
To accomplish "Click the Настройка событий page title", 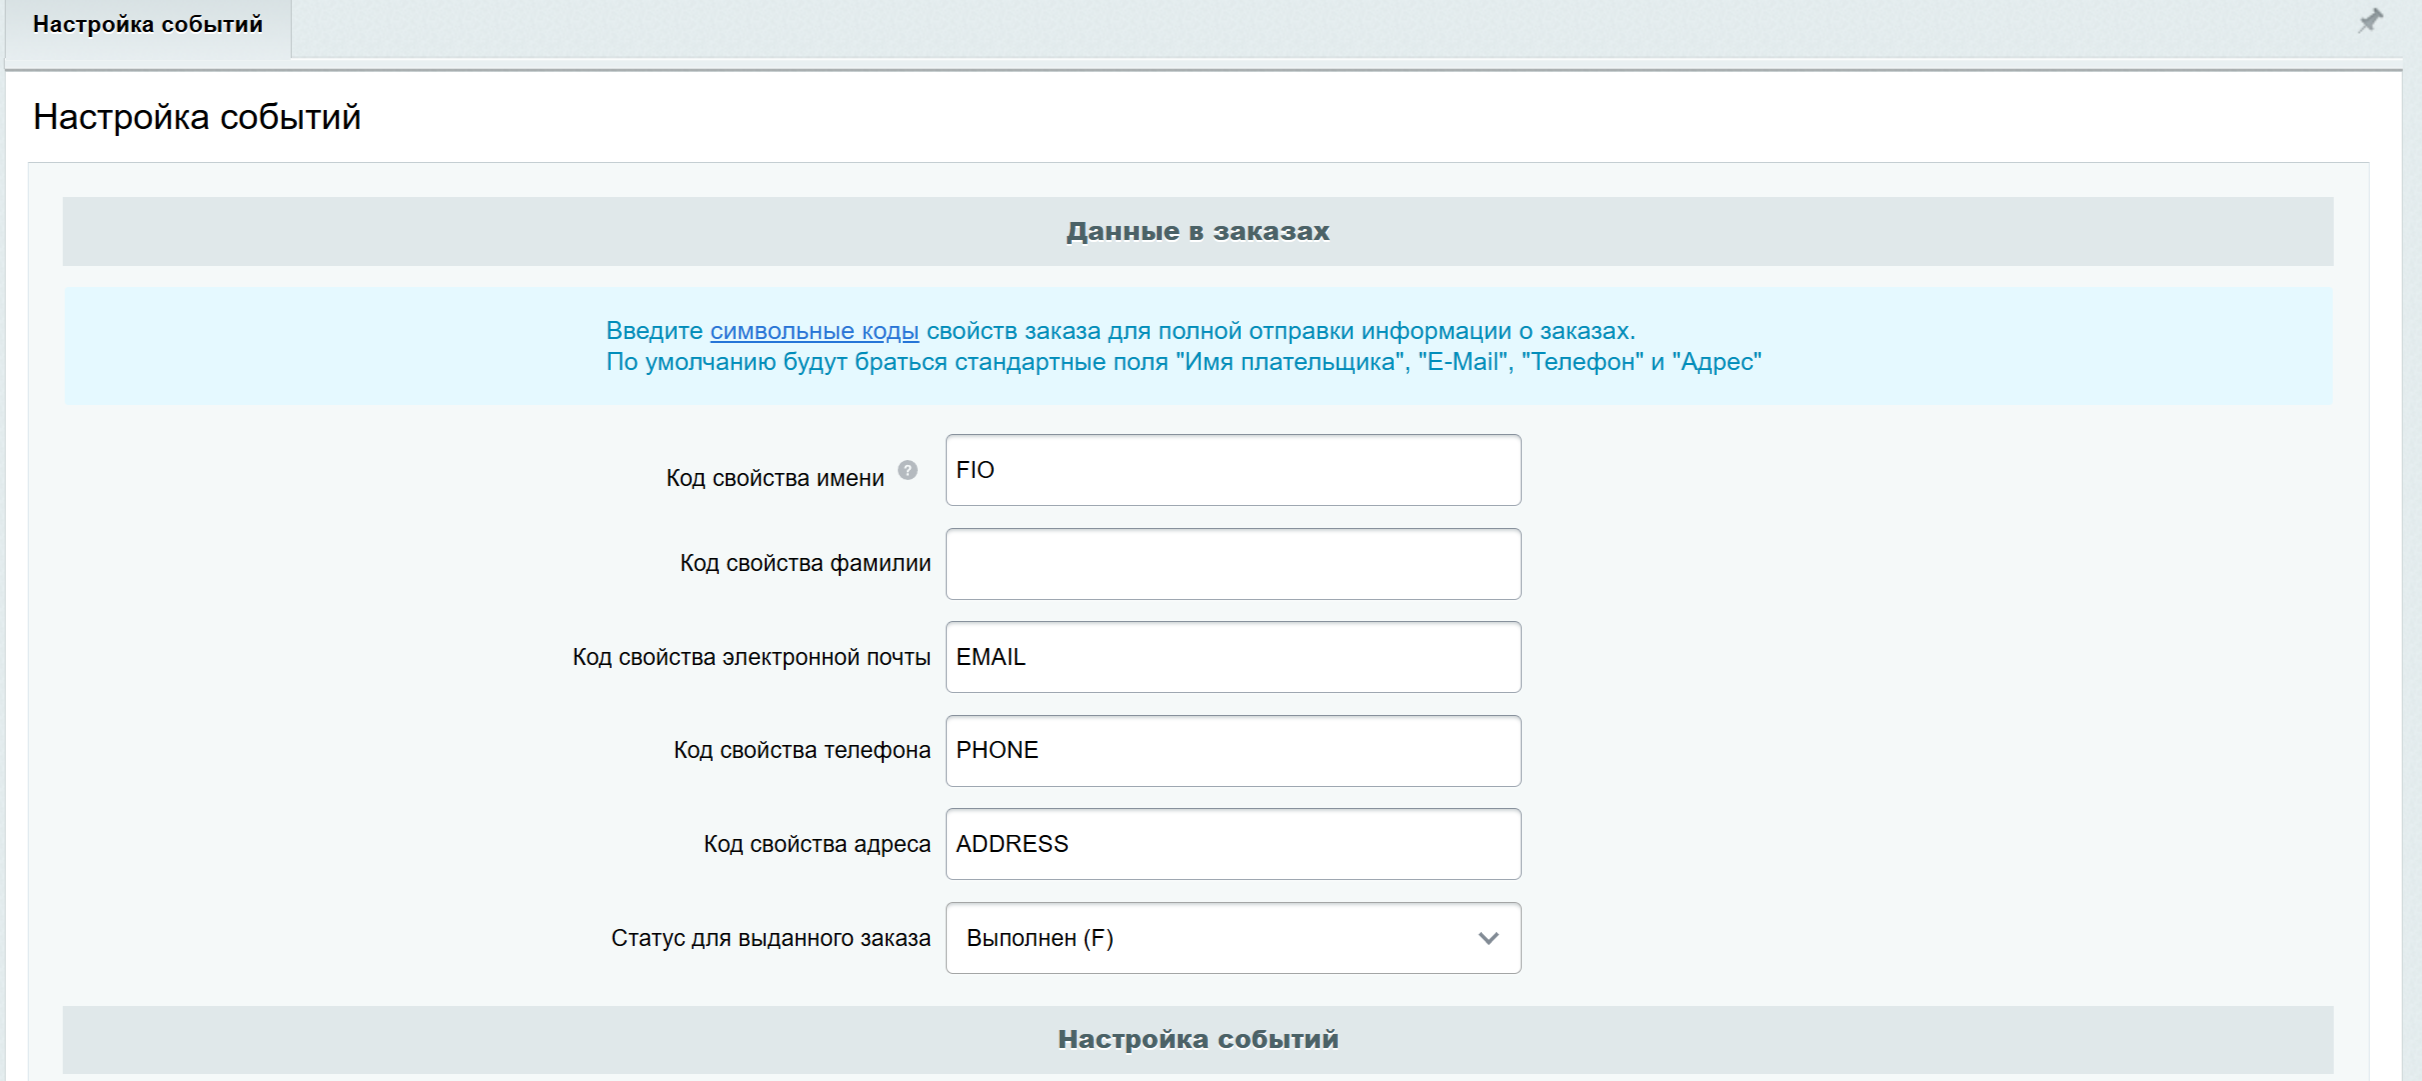I will tap(197, 117).
